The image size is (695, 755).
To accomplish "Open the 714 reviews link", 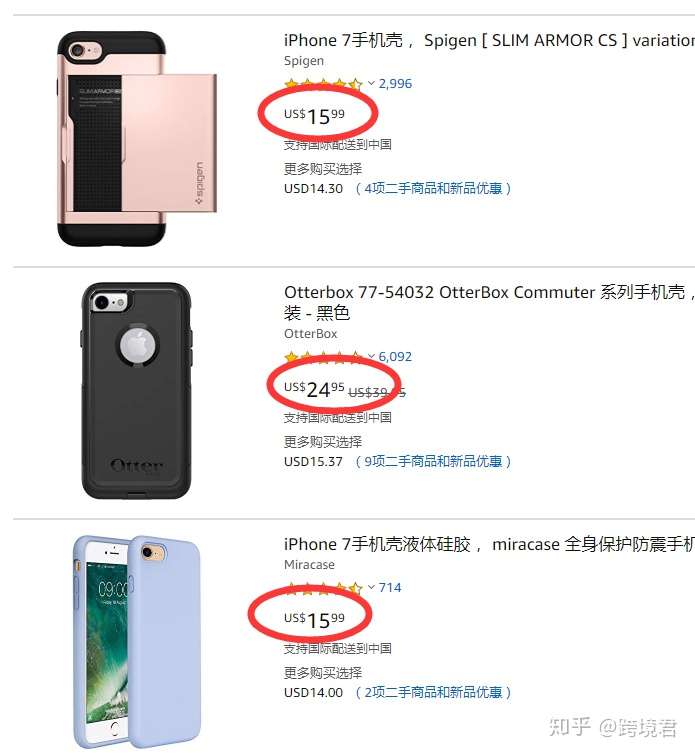I will point(390,587).
